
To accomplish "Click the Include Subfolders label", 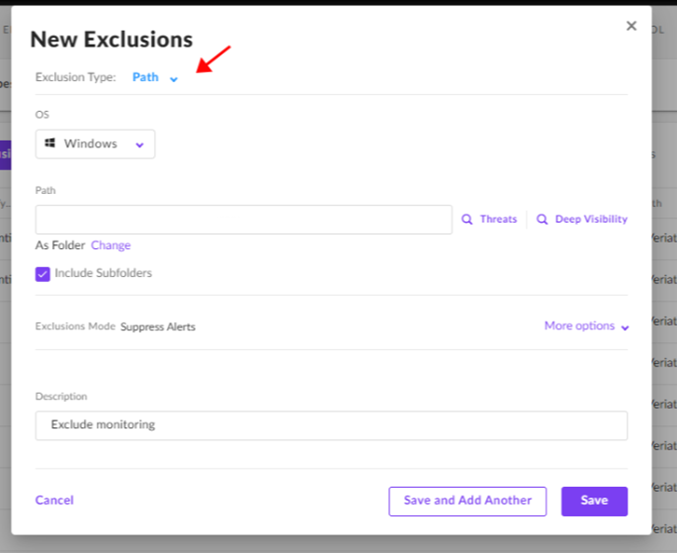I will [x=103, y=273].
